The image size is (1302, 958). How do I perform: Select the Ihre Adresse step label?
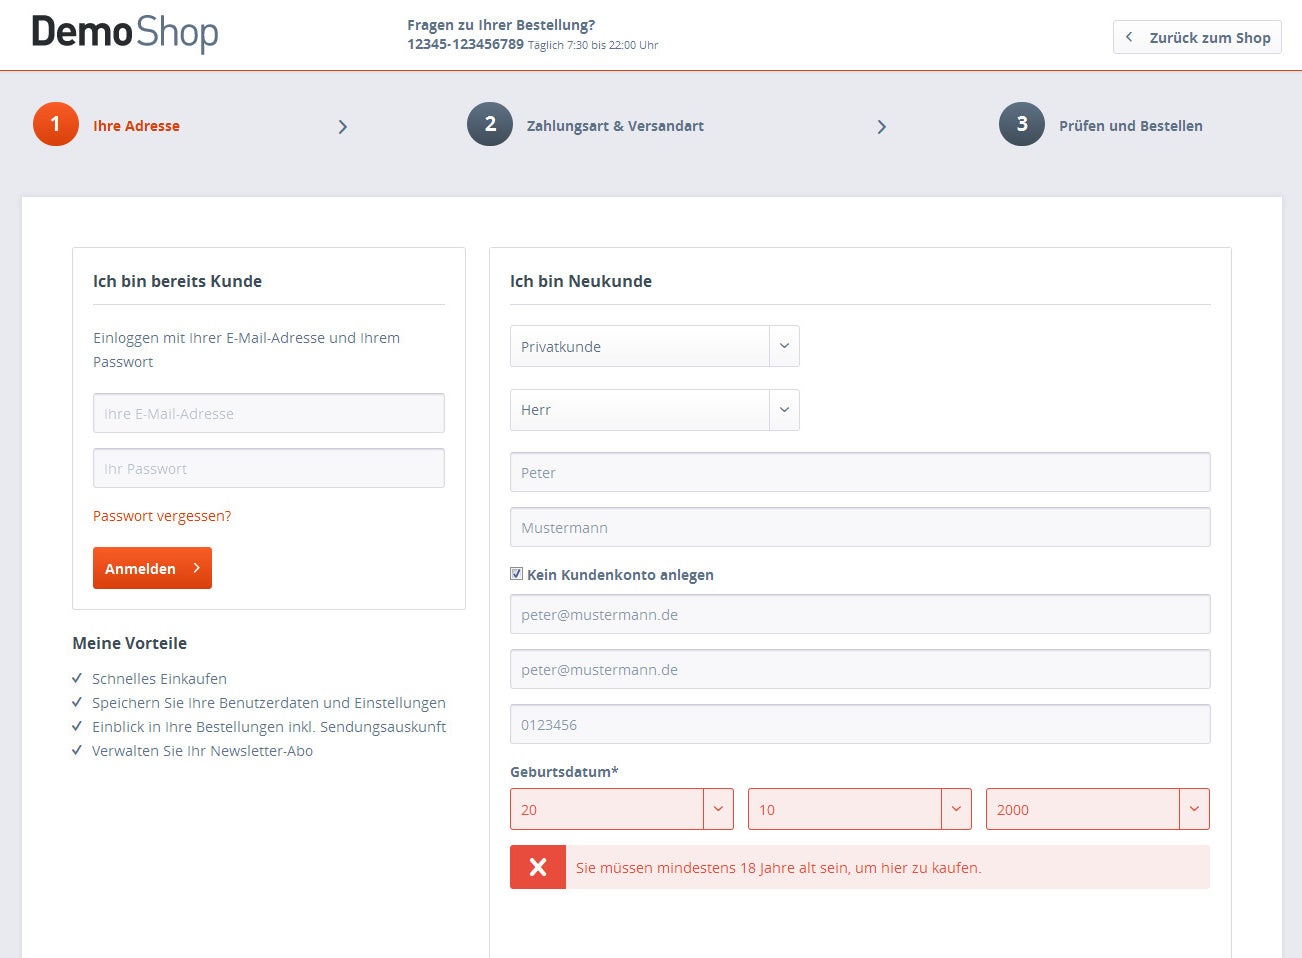[136, 126]
